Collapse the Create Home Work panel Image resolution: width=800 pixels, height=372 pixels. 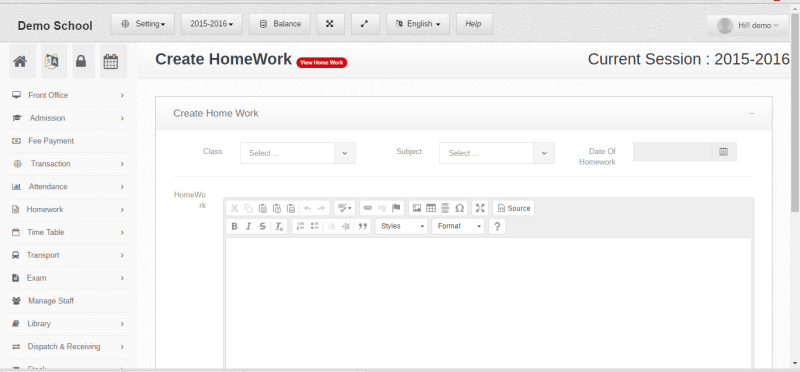click(752, 113)
